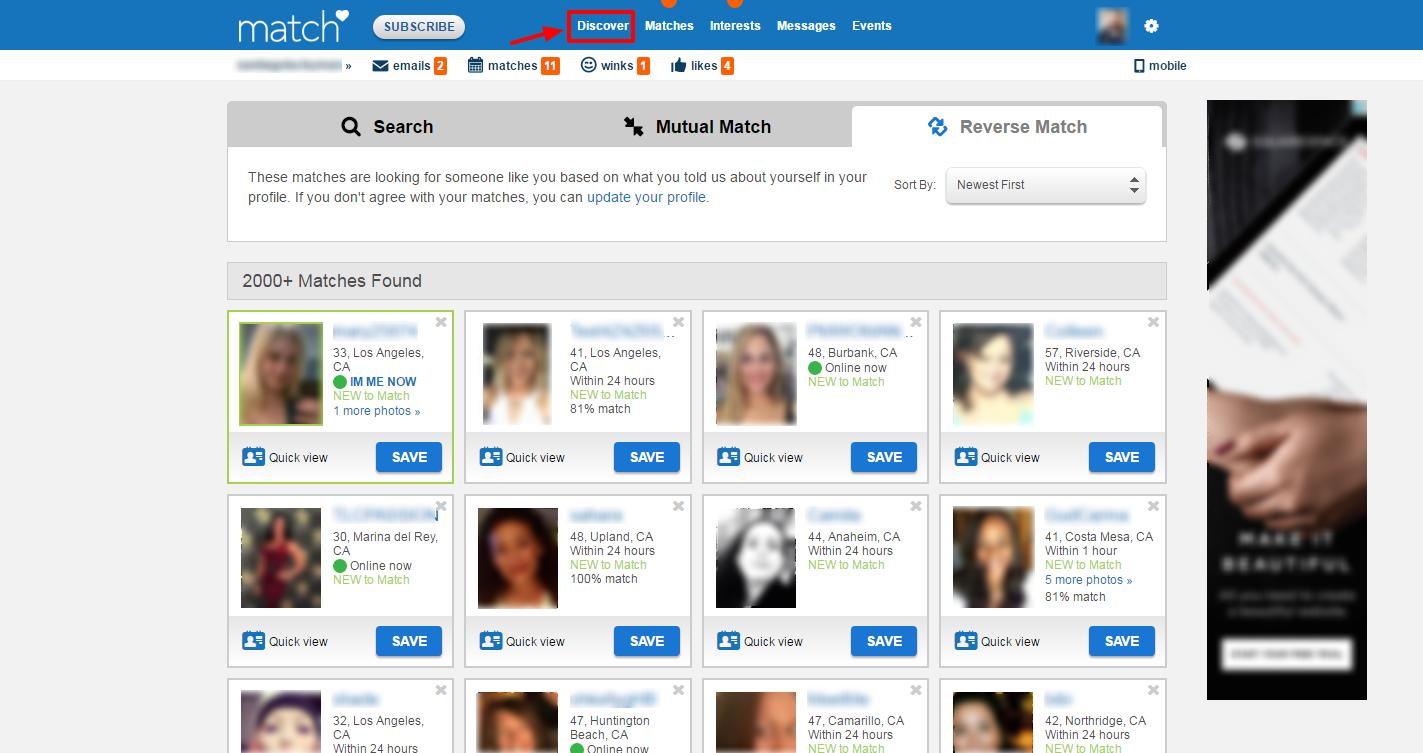Image resolution: width=1423 pixels, height=753 pixels.
Task: Click the likes count badge 4
Action: click(x=727, y=66)
